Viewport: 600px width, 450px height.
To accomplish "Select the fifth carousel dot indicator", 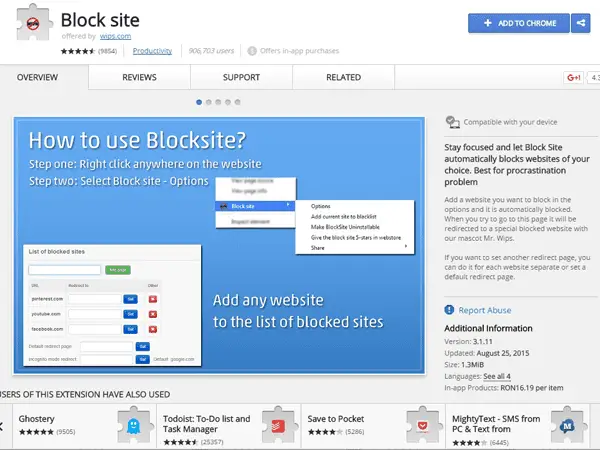I will click(x=238, y=102).
